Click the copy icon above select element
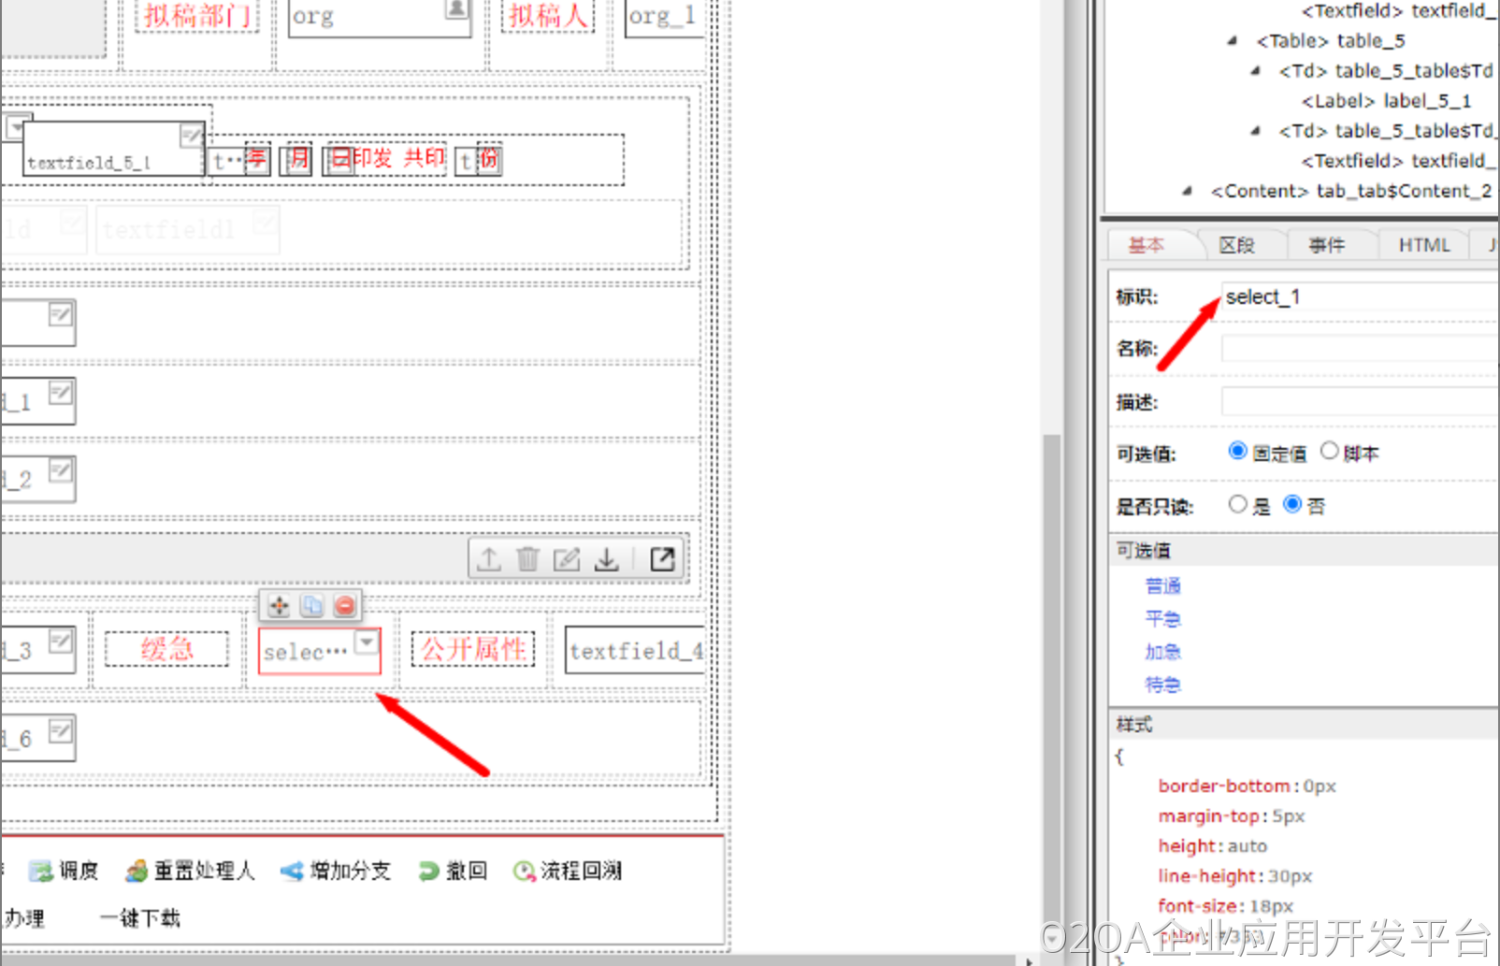The height and width of the screenshot is (966, 1500). (x=312, y=606)
